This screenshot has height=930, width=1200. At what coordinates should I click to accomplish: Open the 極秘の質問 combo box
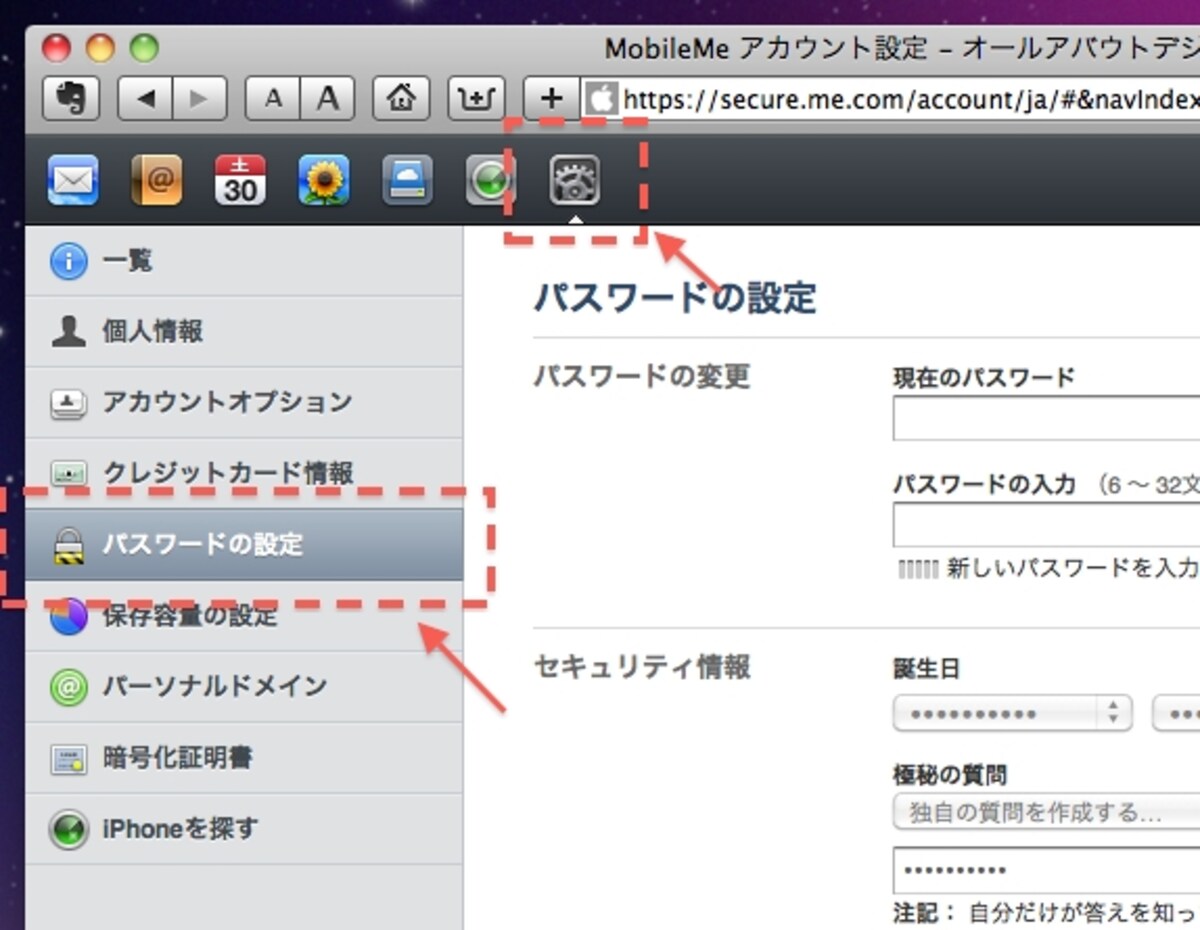pos(1046,812)
